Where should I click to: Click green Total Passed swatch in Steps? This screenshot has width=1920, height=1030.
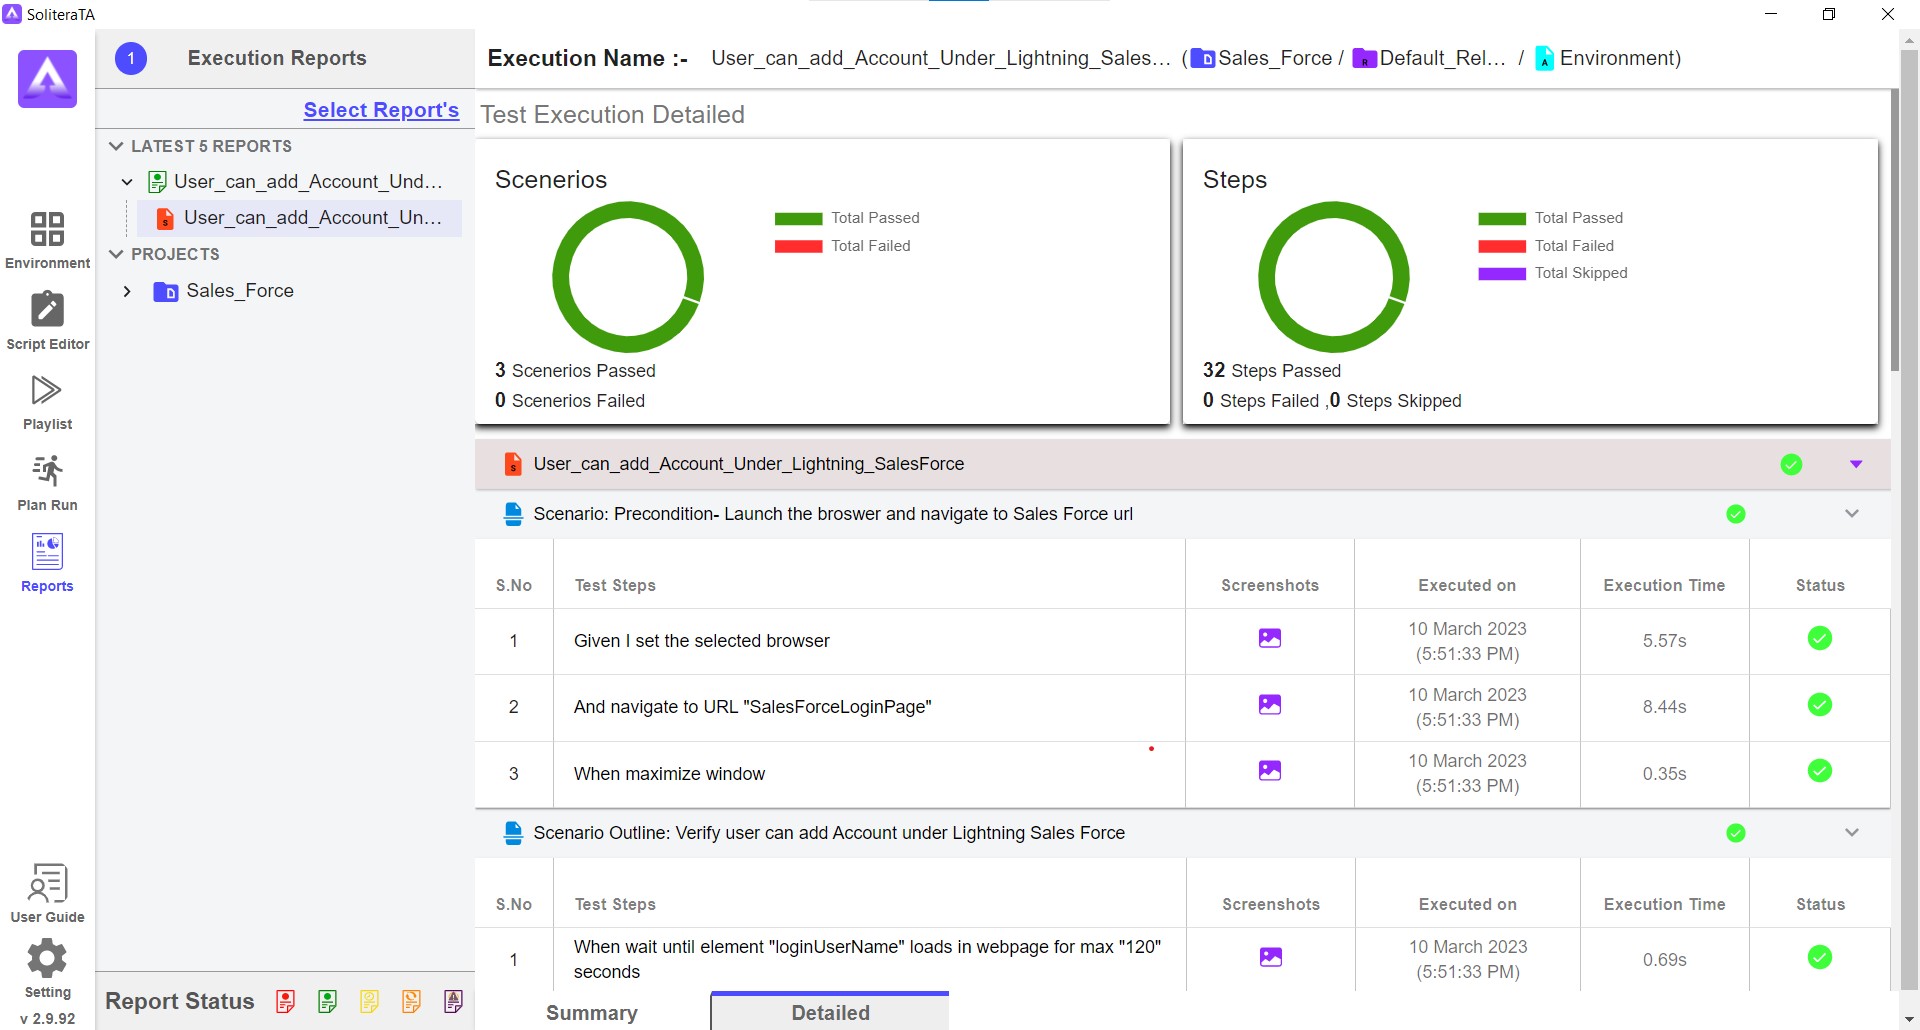click(x=1502, y=219)
